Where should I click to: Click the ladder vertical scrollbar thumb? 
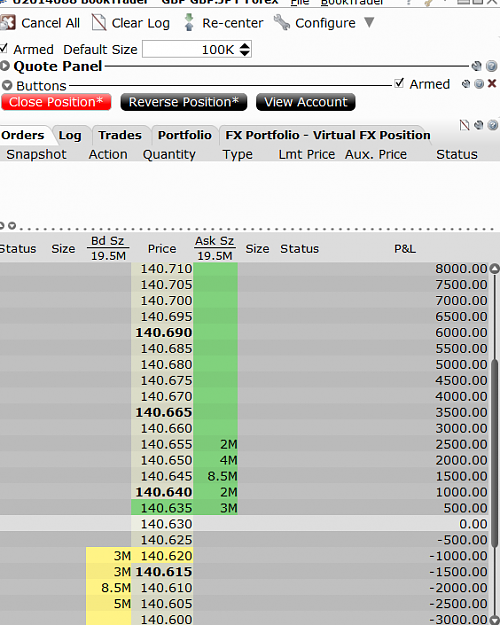pos(494,452)
